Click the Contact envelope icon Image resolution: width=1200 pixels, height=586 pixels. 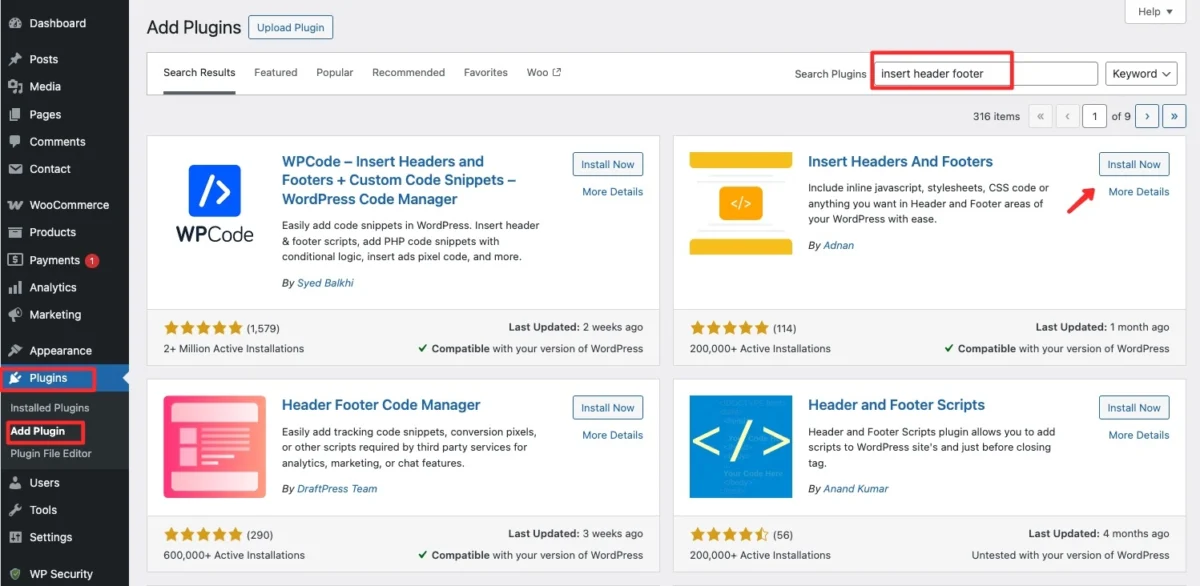15,169
